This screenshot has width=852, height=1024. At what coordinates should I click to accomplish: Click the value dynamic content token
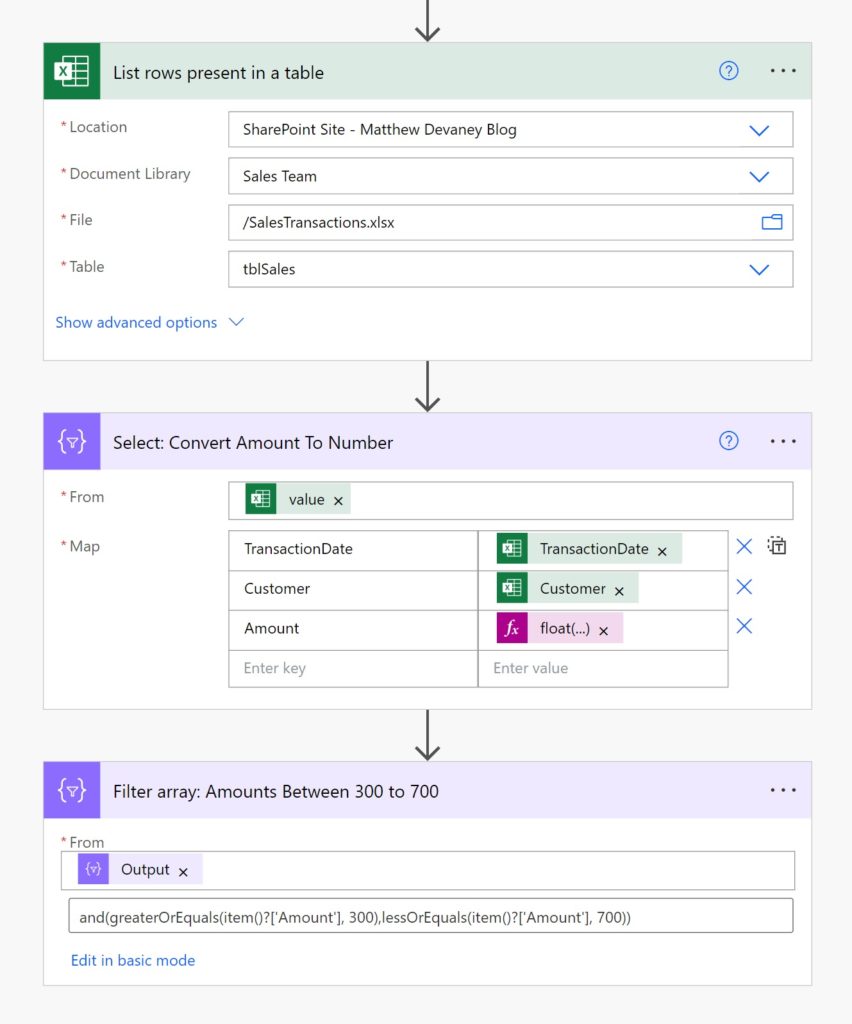coord(298,500)
